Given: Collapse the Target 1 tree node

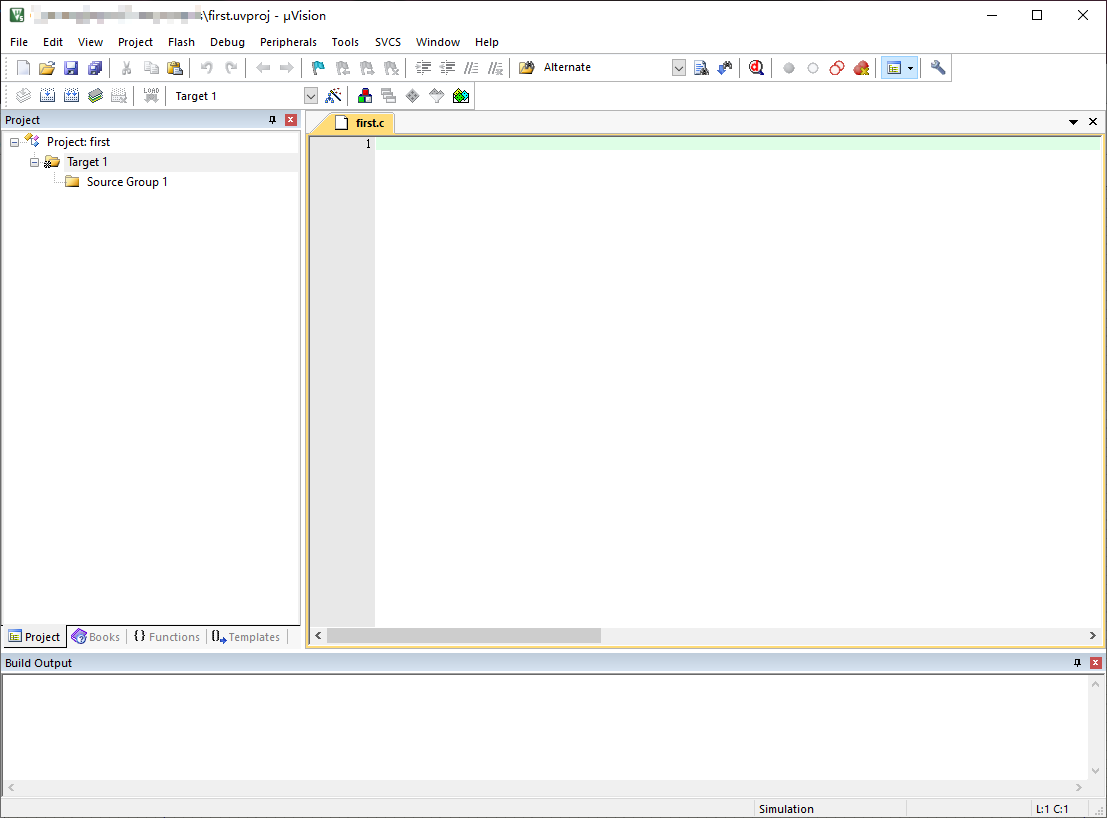Looking at the screenshot, I should pos(34,162).
